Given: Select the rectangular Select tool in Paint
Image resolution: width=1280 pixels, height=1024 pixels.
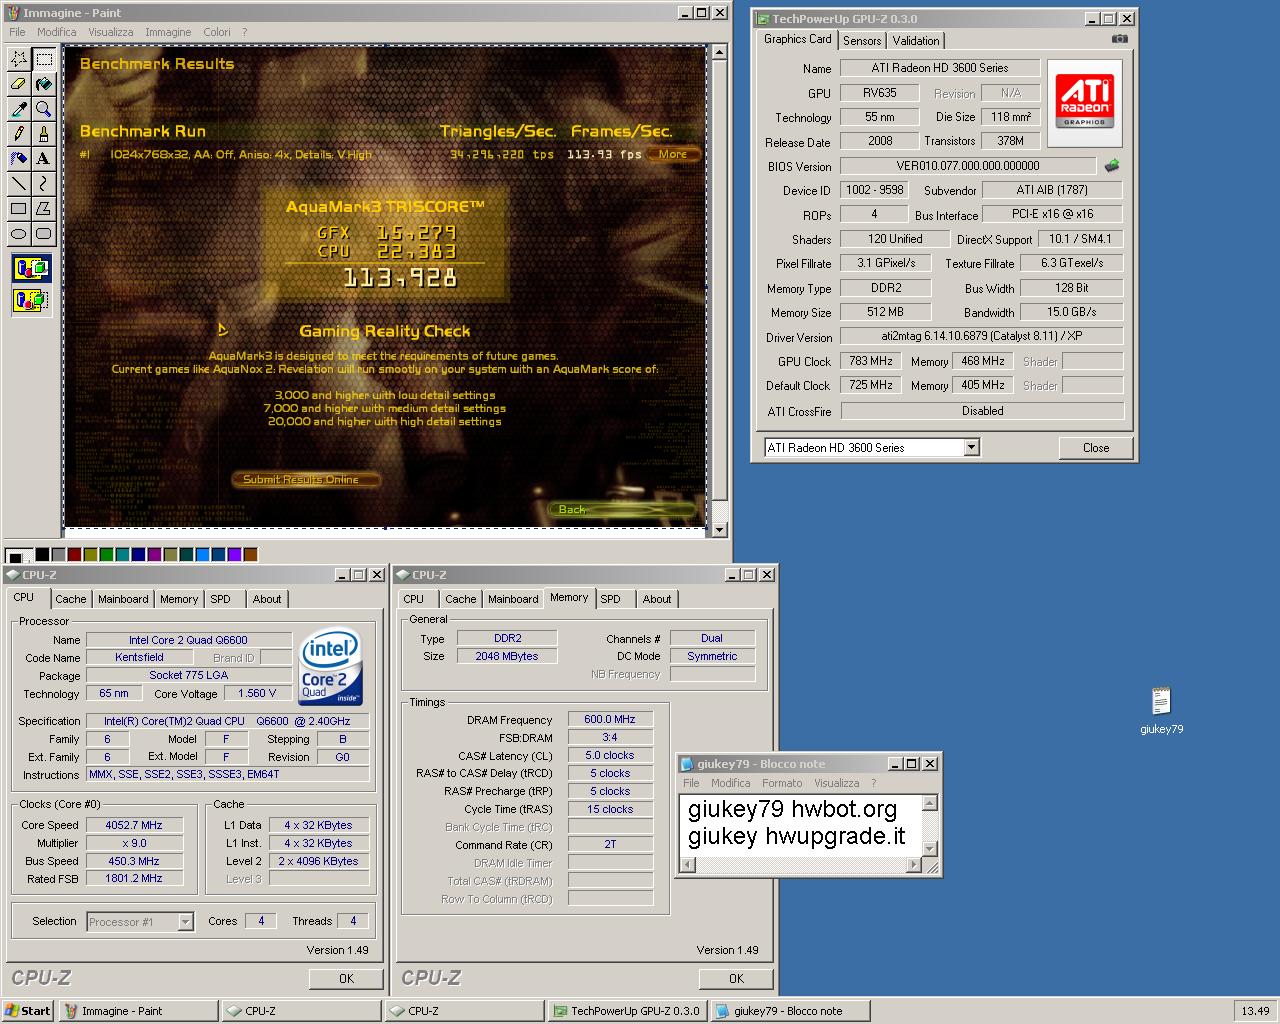Looking at the screenshot, I should tap(44, 59).
